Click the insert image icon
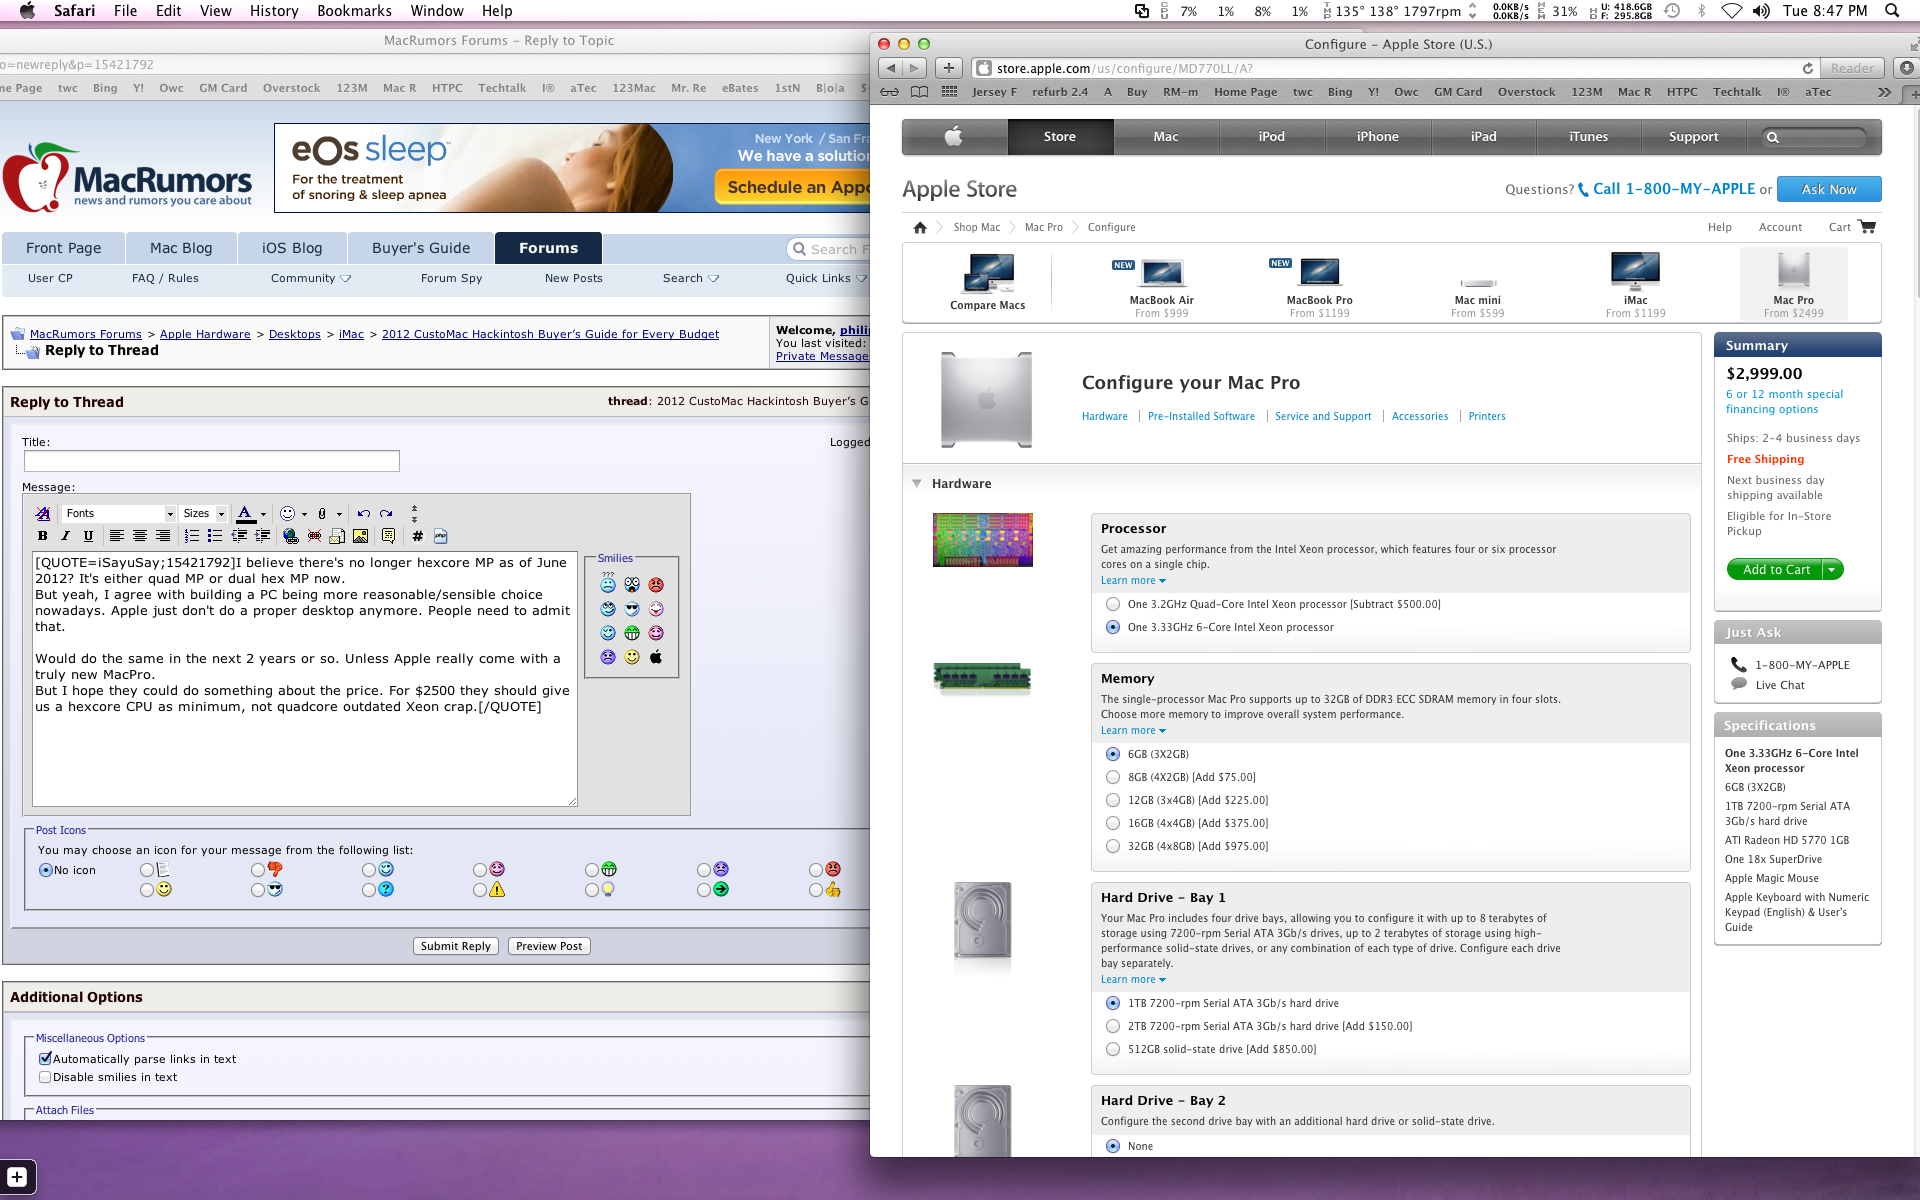This screenshot has width=1920, height=1200. point(360,536)
